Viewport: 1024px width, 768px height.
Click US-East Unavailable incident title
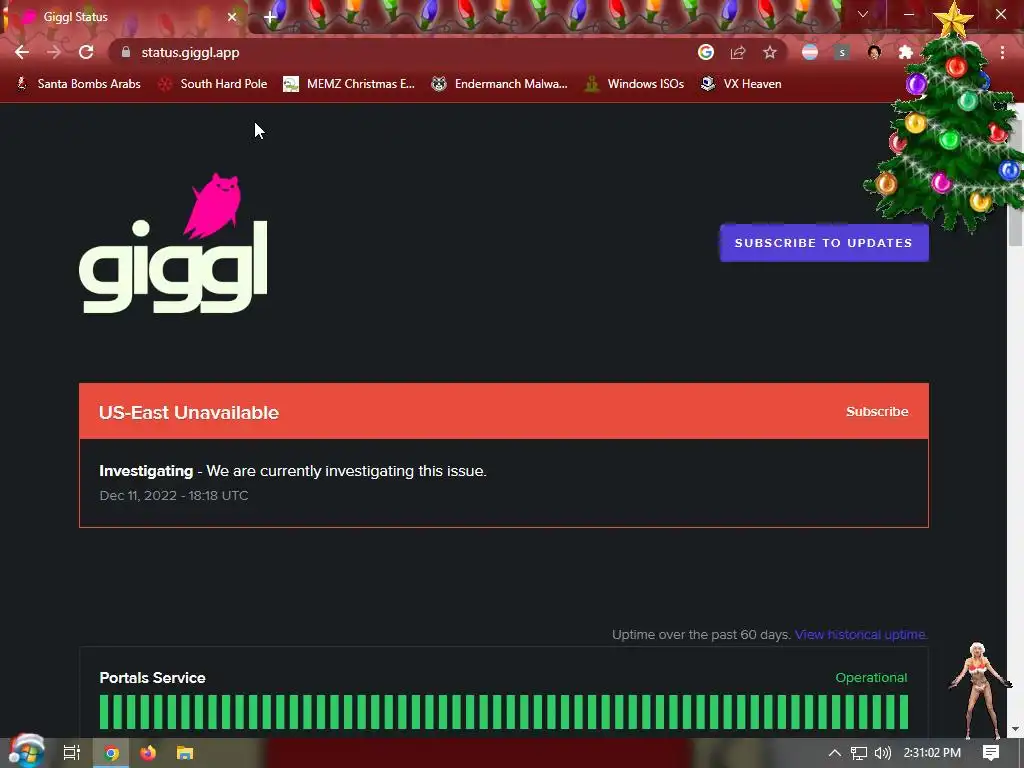189,413
